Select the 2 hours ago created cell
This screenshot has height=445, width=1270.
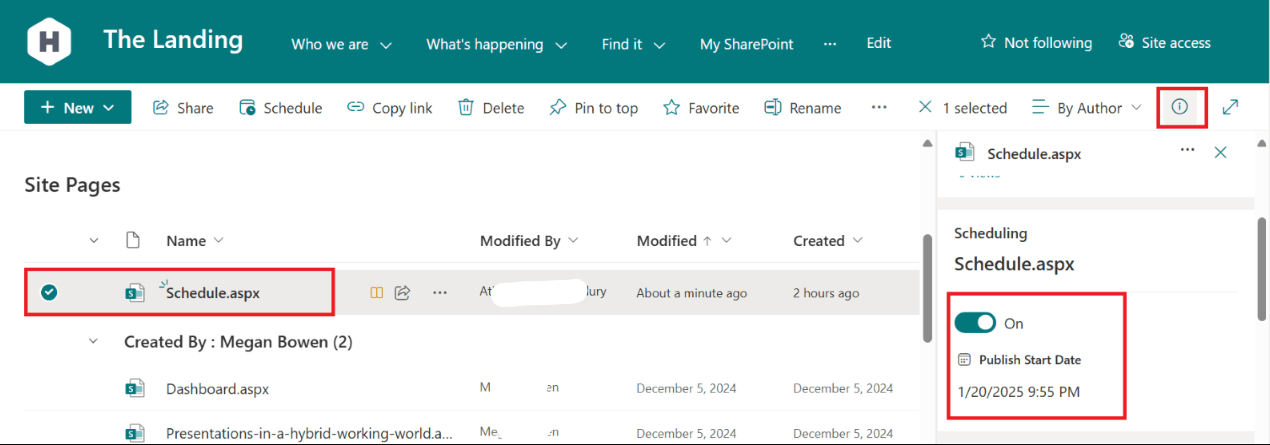click(826, 293)
